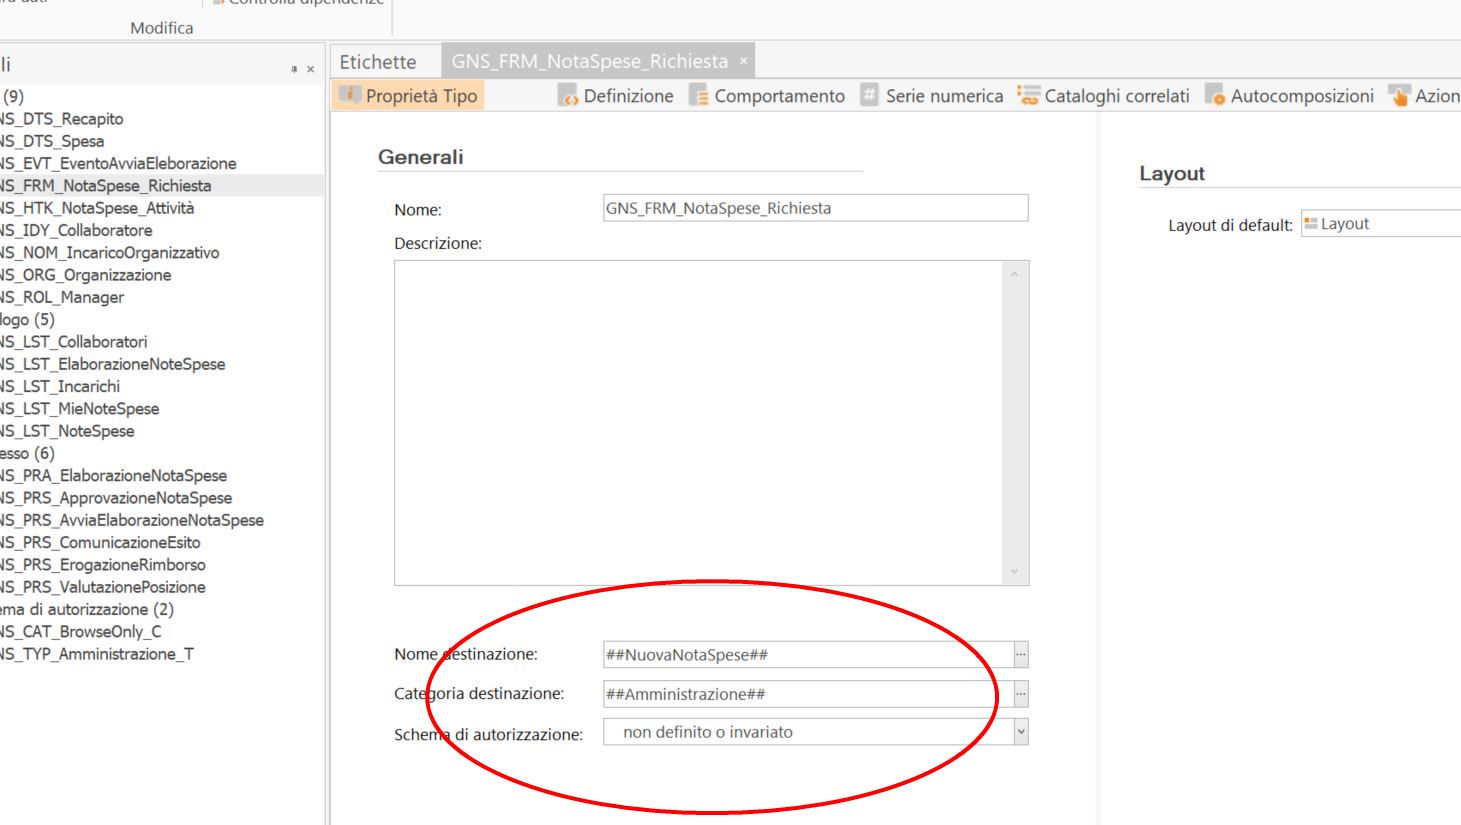Click the Definizione tab icon
The height and width of the screenshot is (825, 1461).
(x=568, y=95)
